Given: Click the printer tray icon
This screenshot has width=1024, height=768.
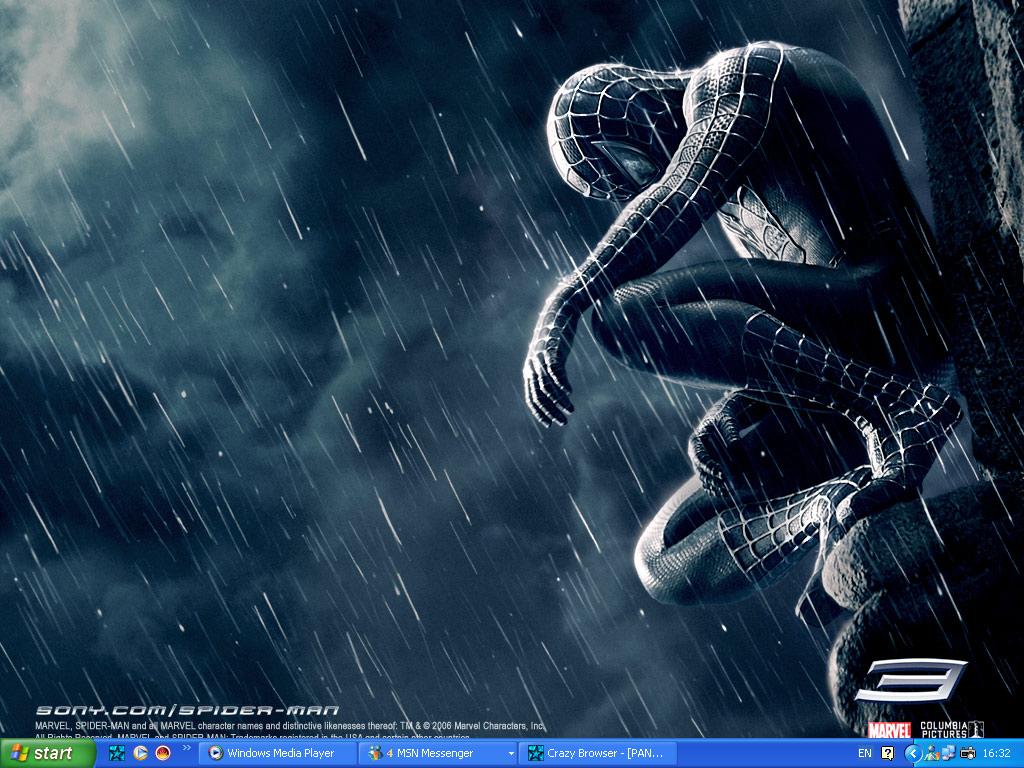Looking at the screenshot, I should [x=968, y=753].
